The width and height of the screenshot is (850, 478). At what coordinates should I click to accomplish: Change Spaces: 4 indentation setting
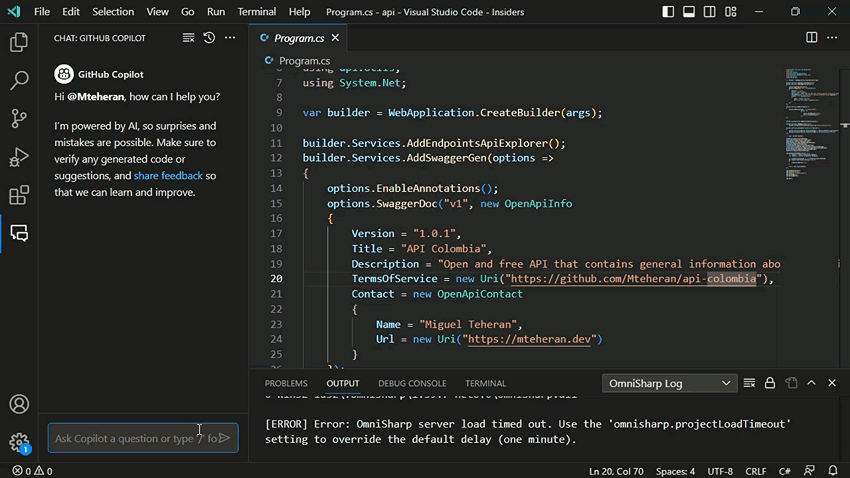pos(675,471)
